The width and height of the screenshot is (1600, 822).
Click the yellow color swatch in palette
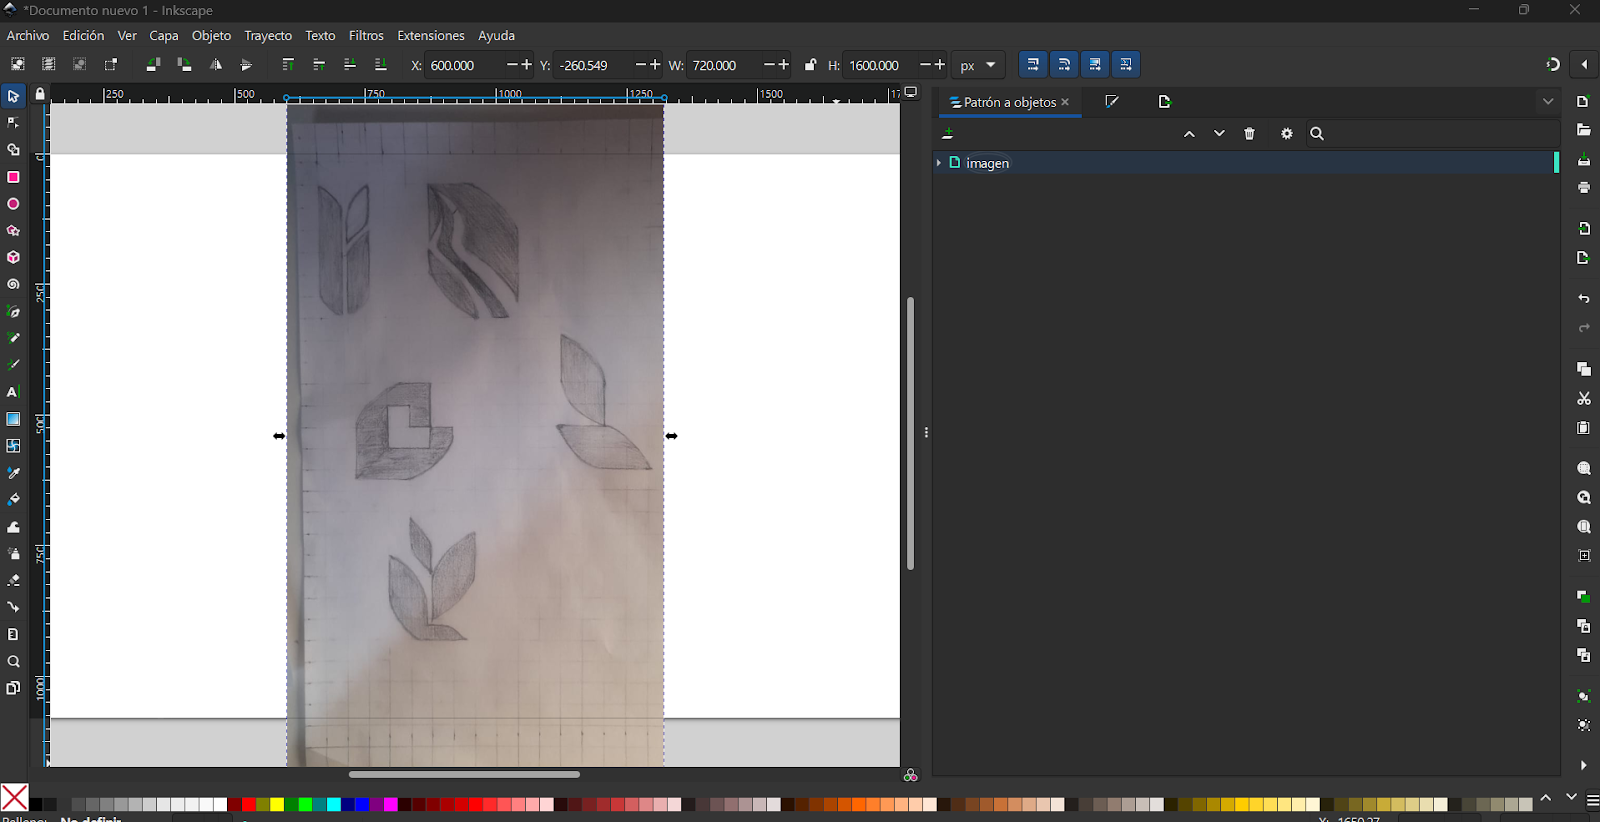[x=277, y=804]
